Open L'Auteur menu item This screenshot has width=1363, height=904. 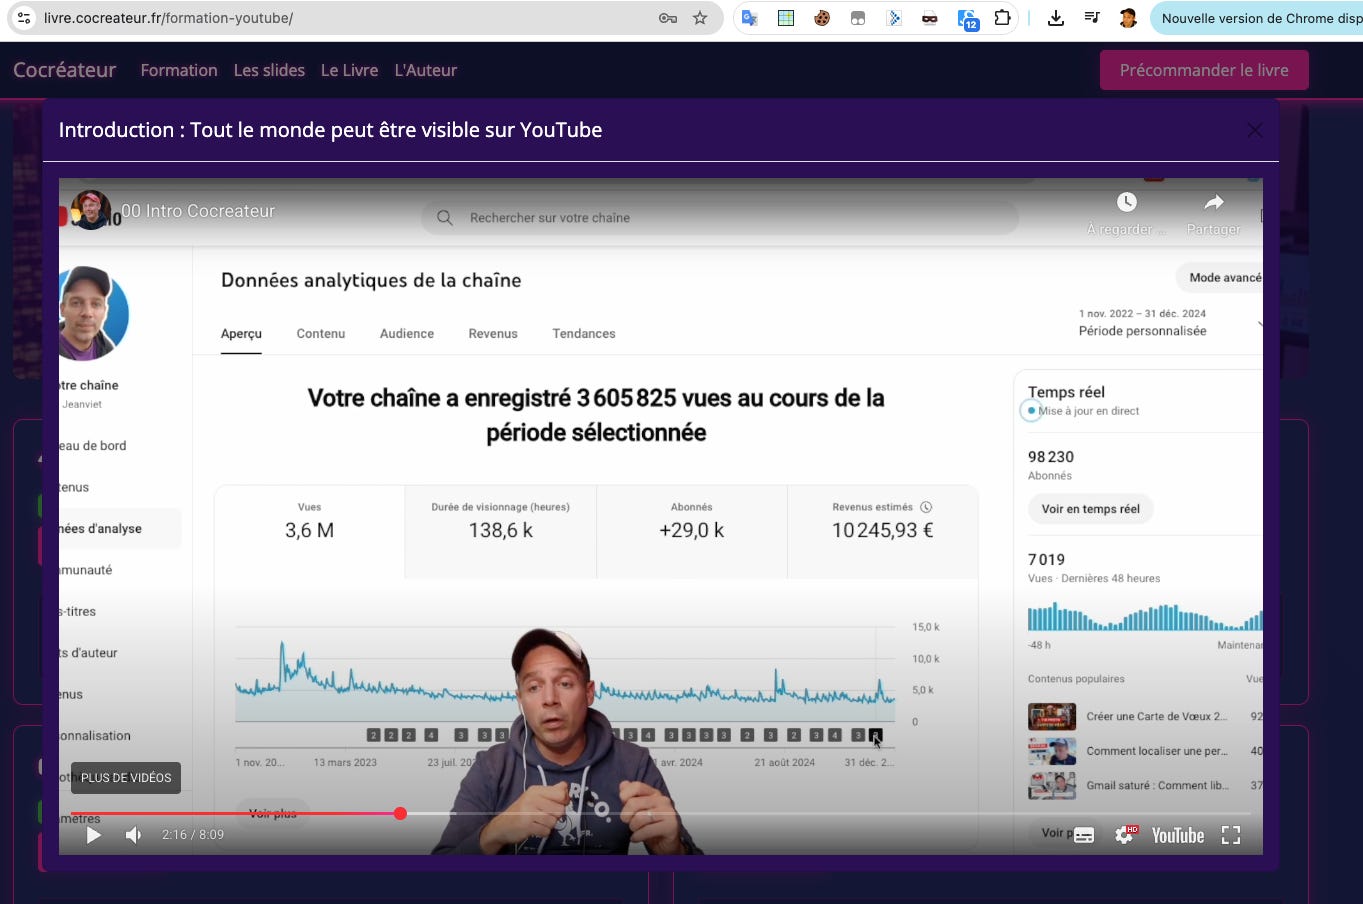(x=426, y=70)
